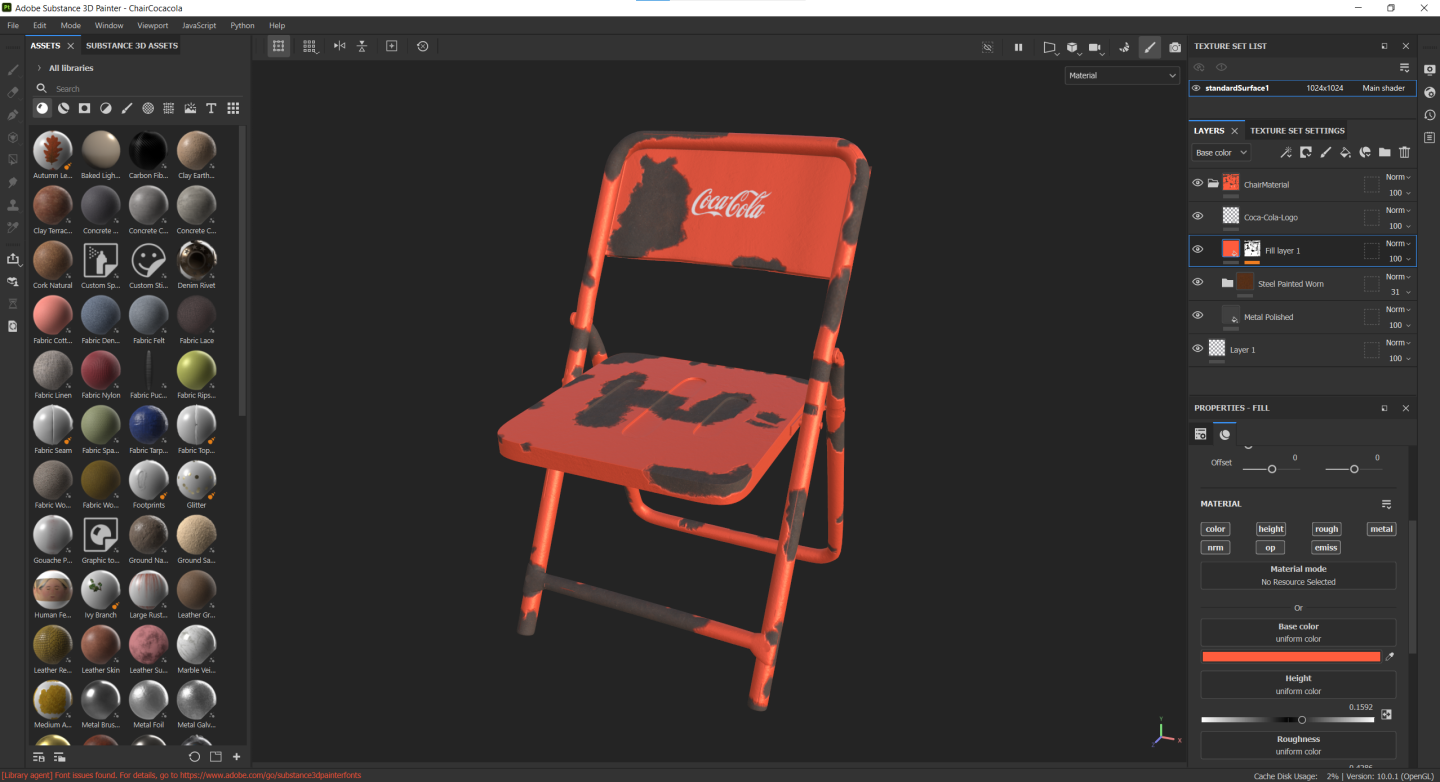Open blend mode dropdown for ChairMaterial
This screenshot has height=782, width=1440.
point(1398,177)
